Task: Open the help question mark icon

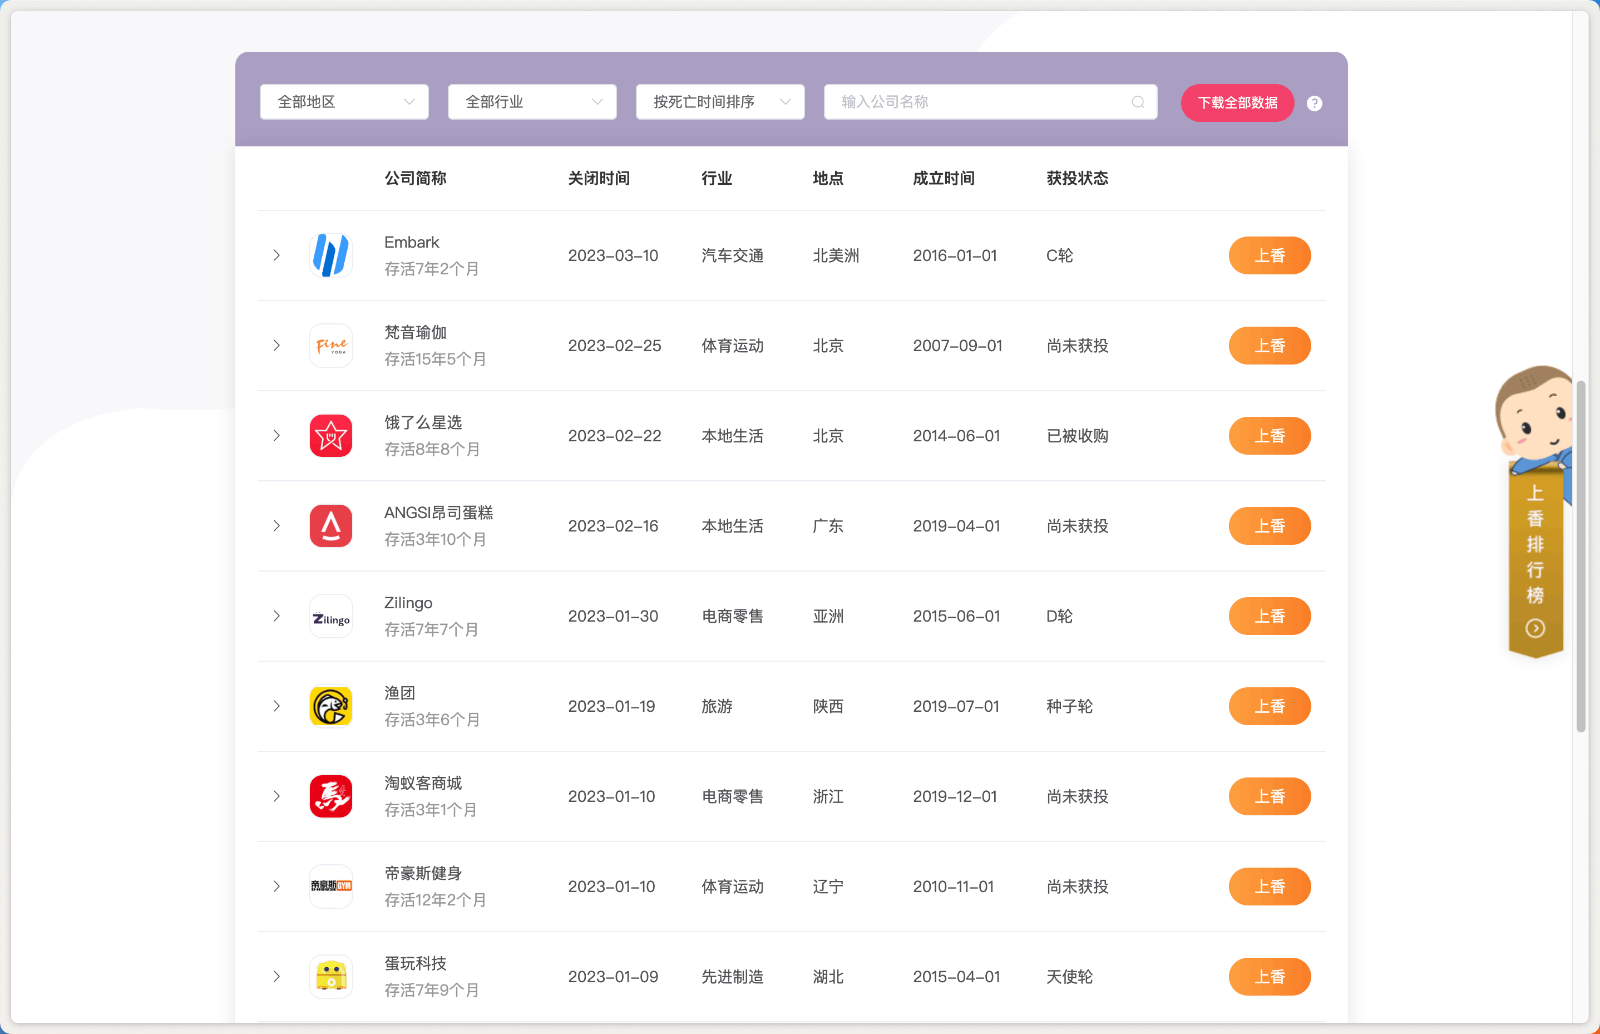Action: coord(1314,102)
